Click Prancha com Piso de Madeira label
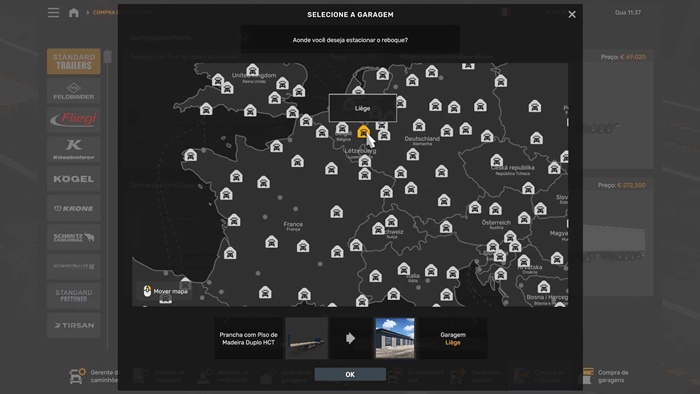Screen dimensions: 700x394 [249, 339]
